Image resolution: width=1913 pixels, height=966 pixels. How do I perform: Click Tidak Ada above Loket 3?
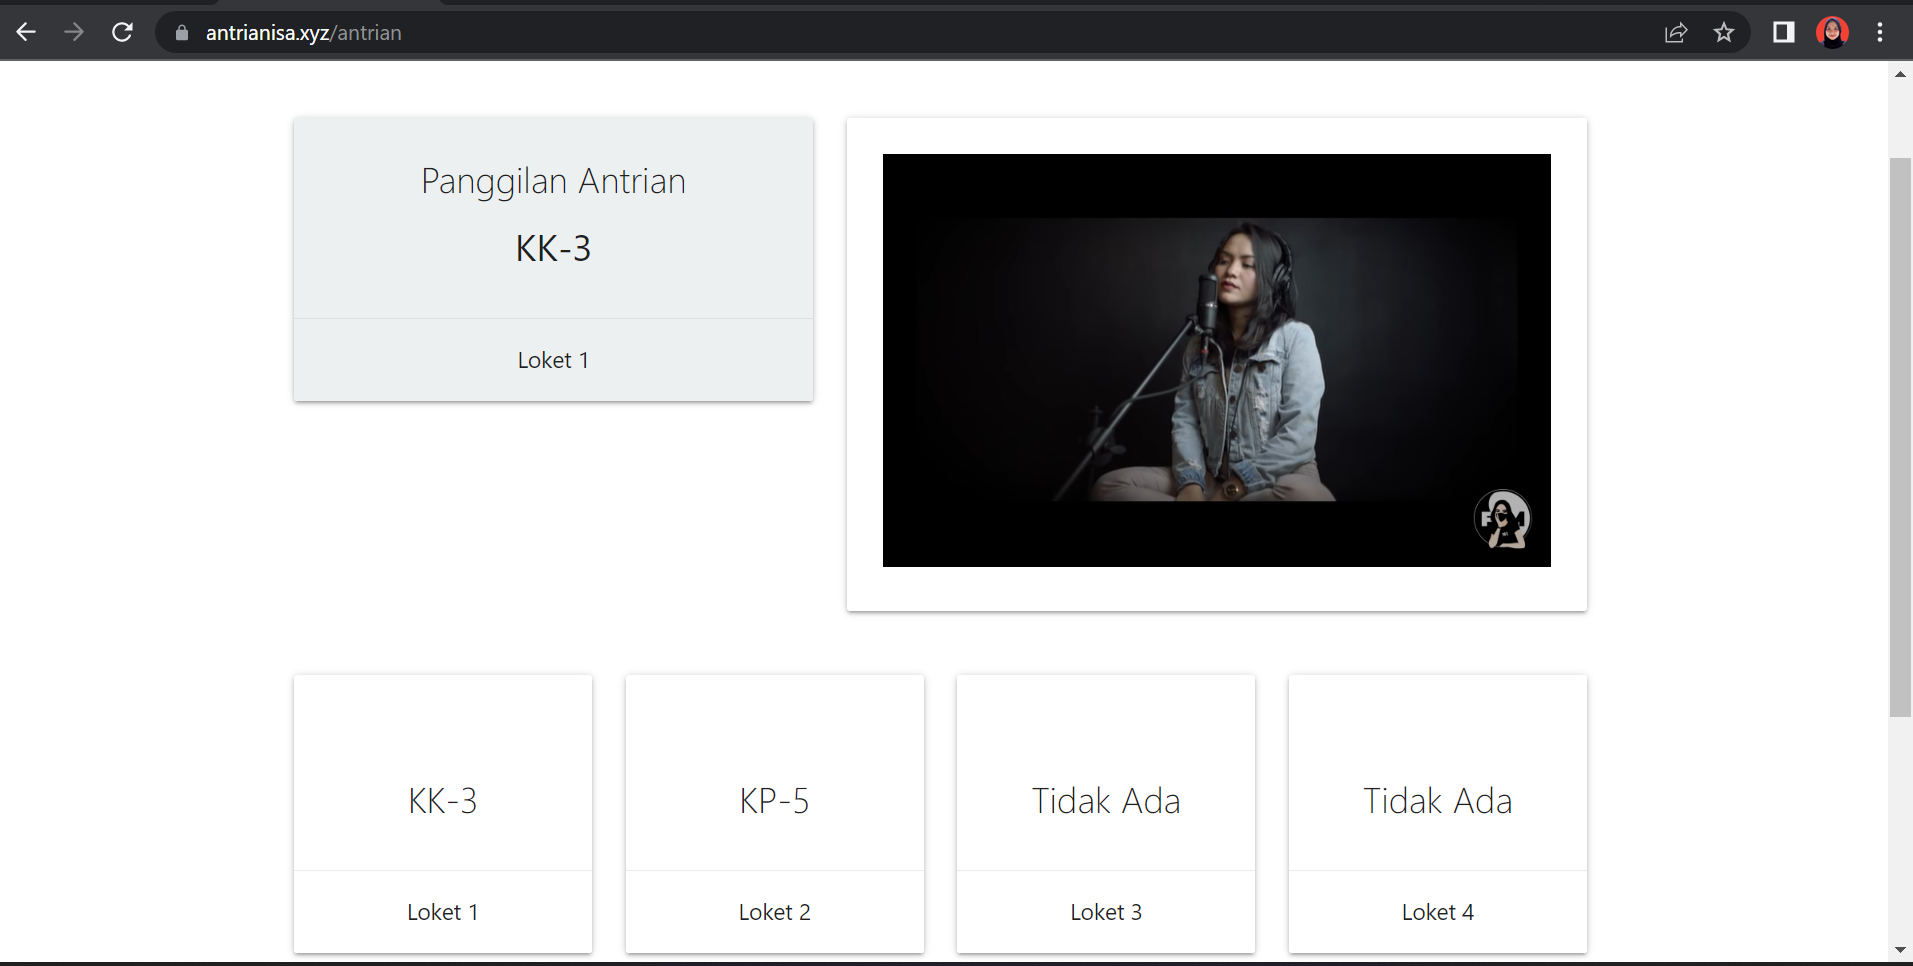click(1106, 801)
